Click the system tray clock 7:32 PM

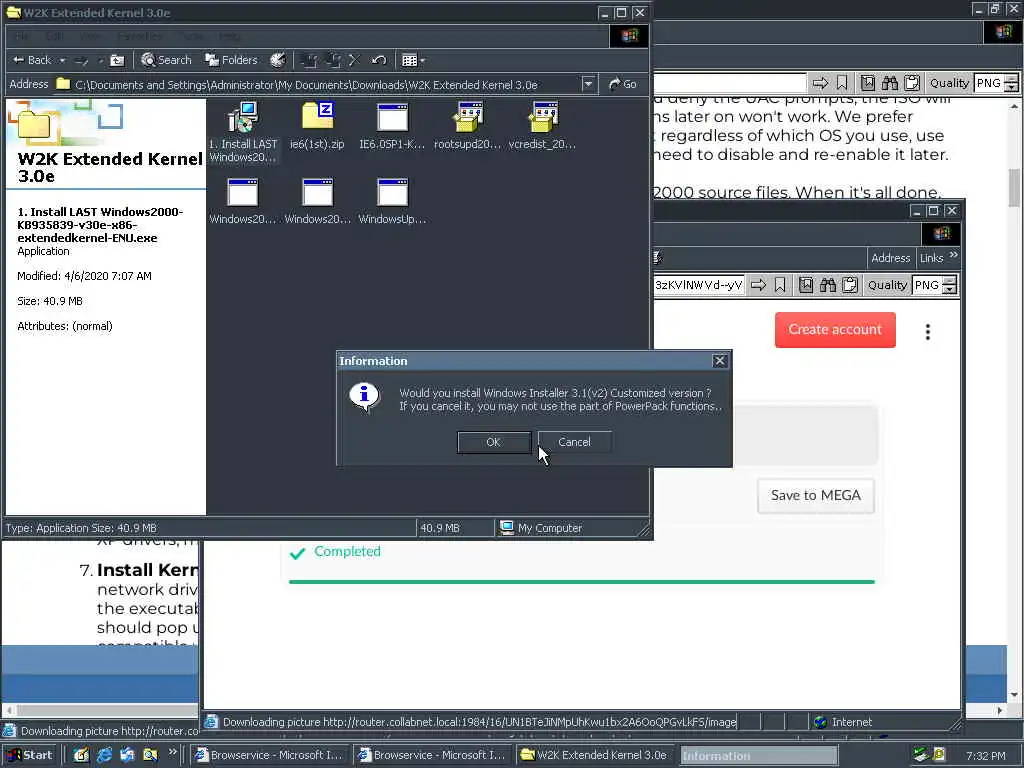[x=985, y=756]
